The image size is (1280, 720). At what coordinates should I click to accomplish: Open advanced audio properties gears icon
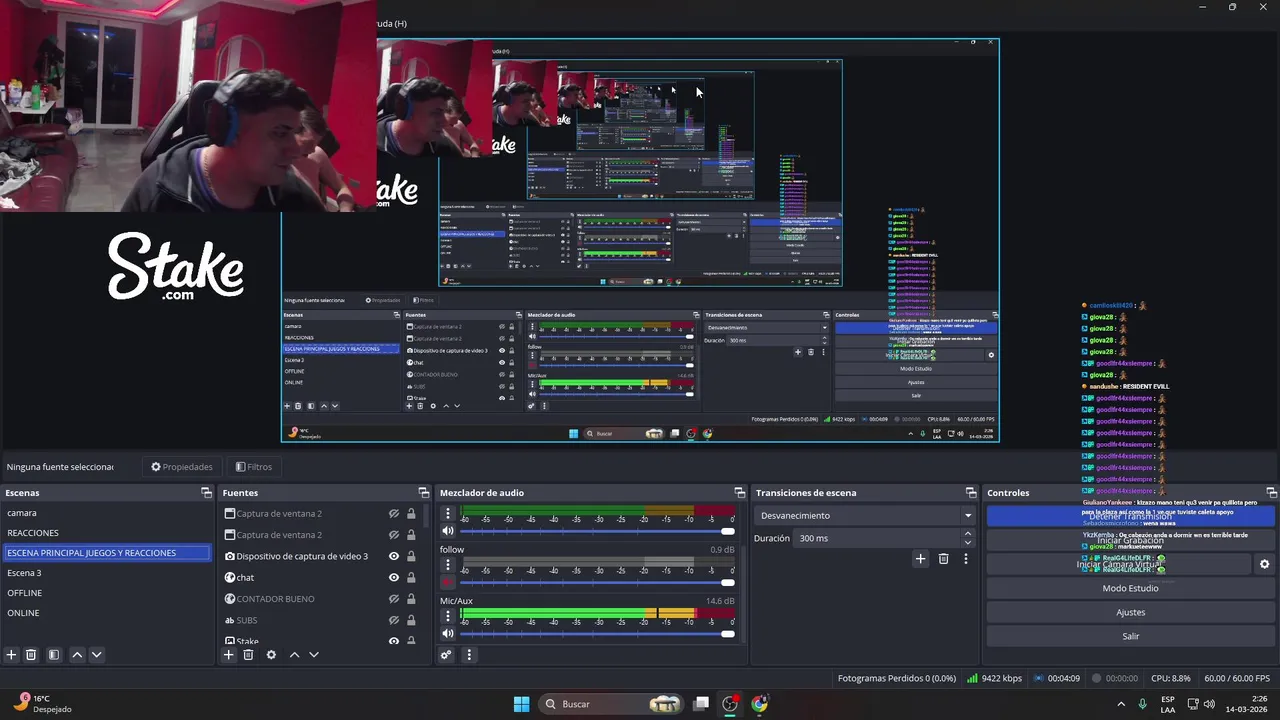coord(447,655)
